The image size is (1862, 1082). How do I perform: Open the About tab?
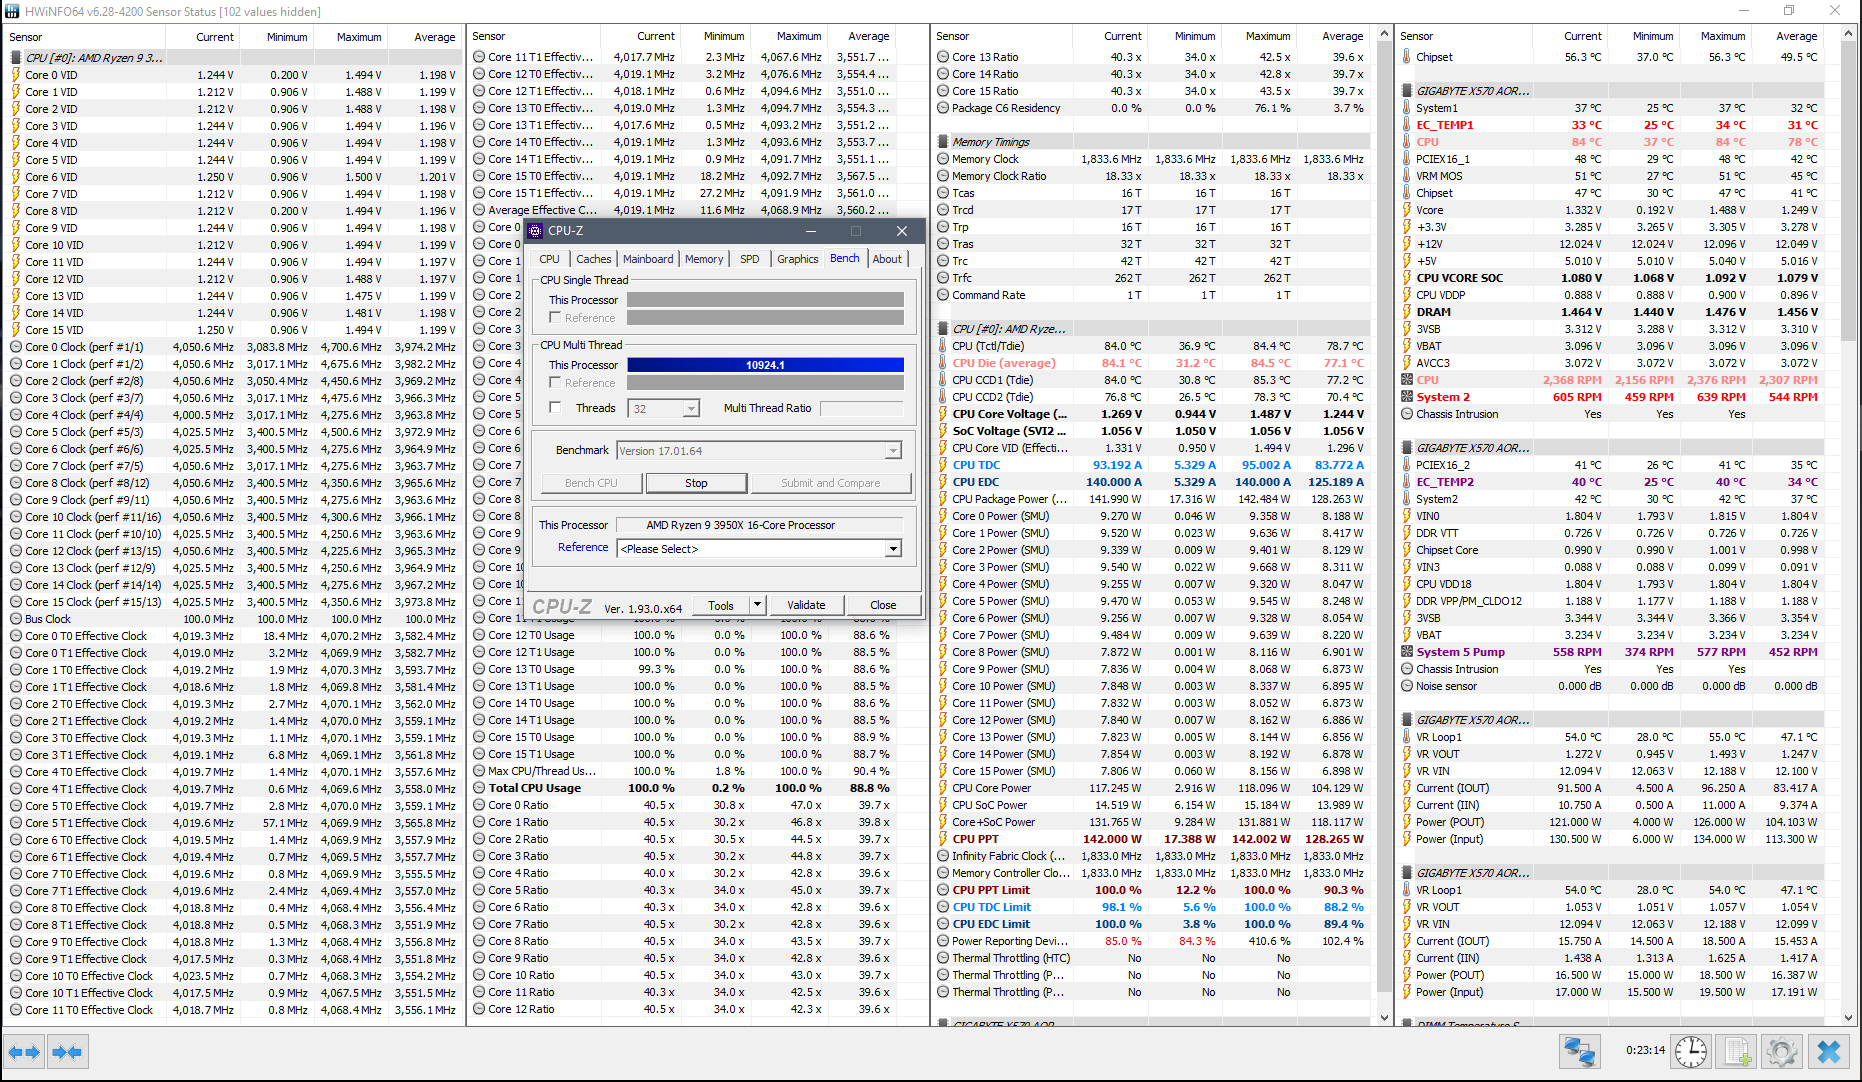tap(887, 259)
